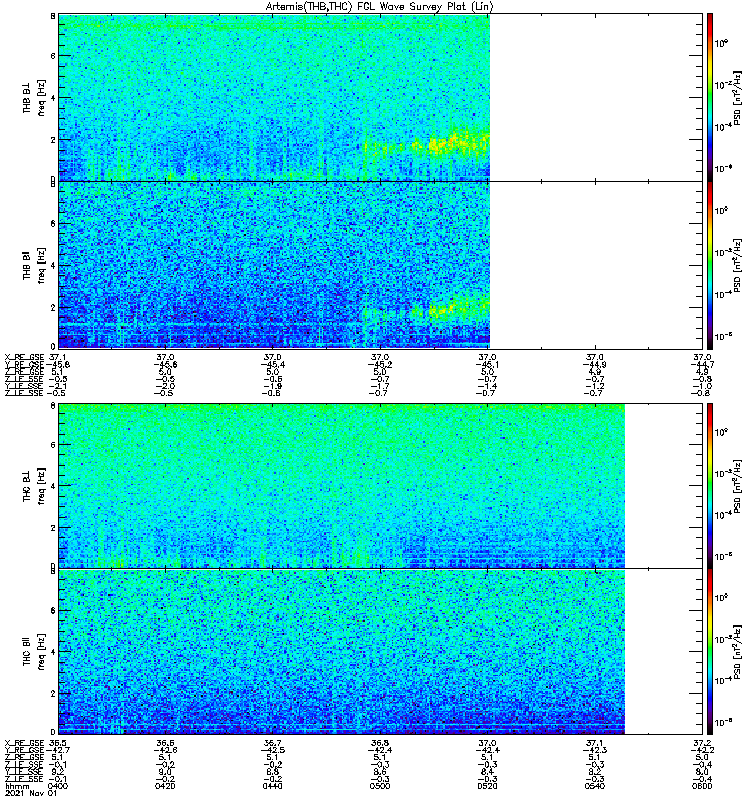Image resolution: width=750 pixels, height=800 pixels.
Task: Click the X_RE_GSE row label under THC panels
Action: [x=24, y=743]
